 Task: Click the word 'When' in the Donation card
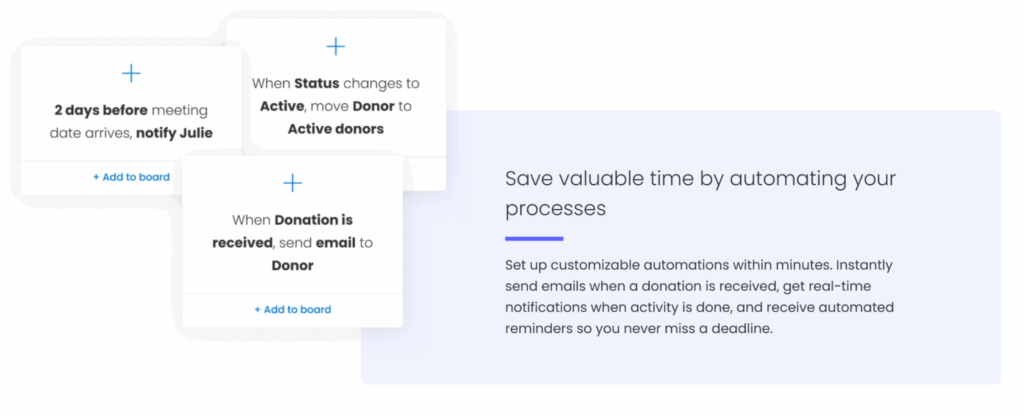point(251,220)
